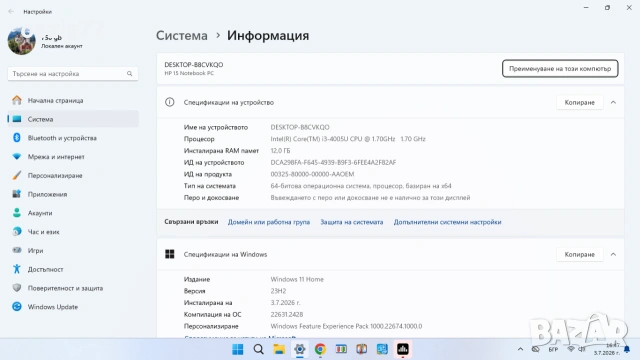Open Мрежа и интернет settings

coord(73,157)
